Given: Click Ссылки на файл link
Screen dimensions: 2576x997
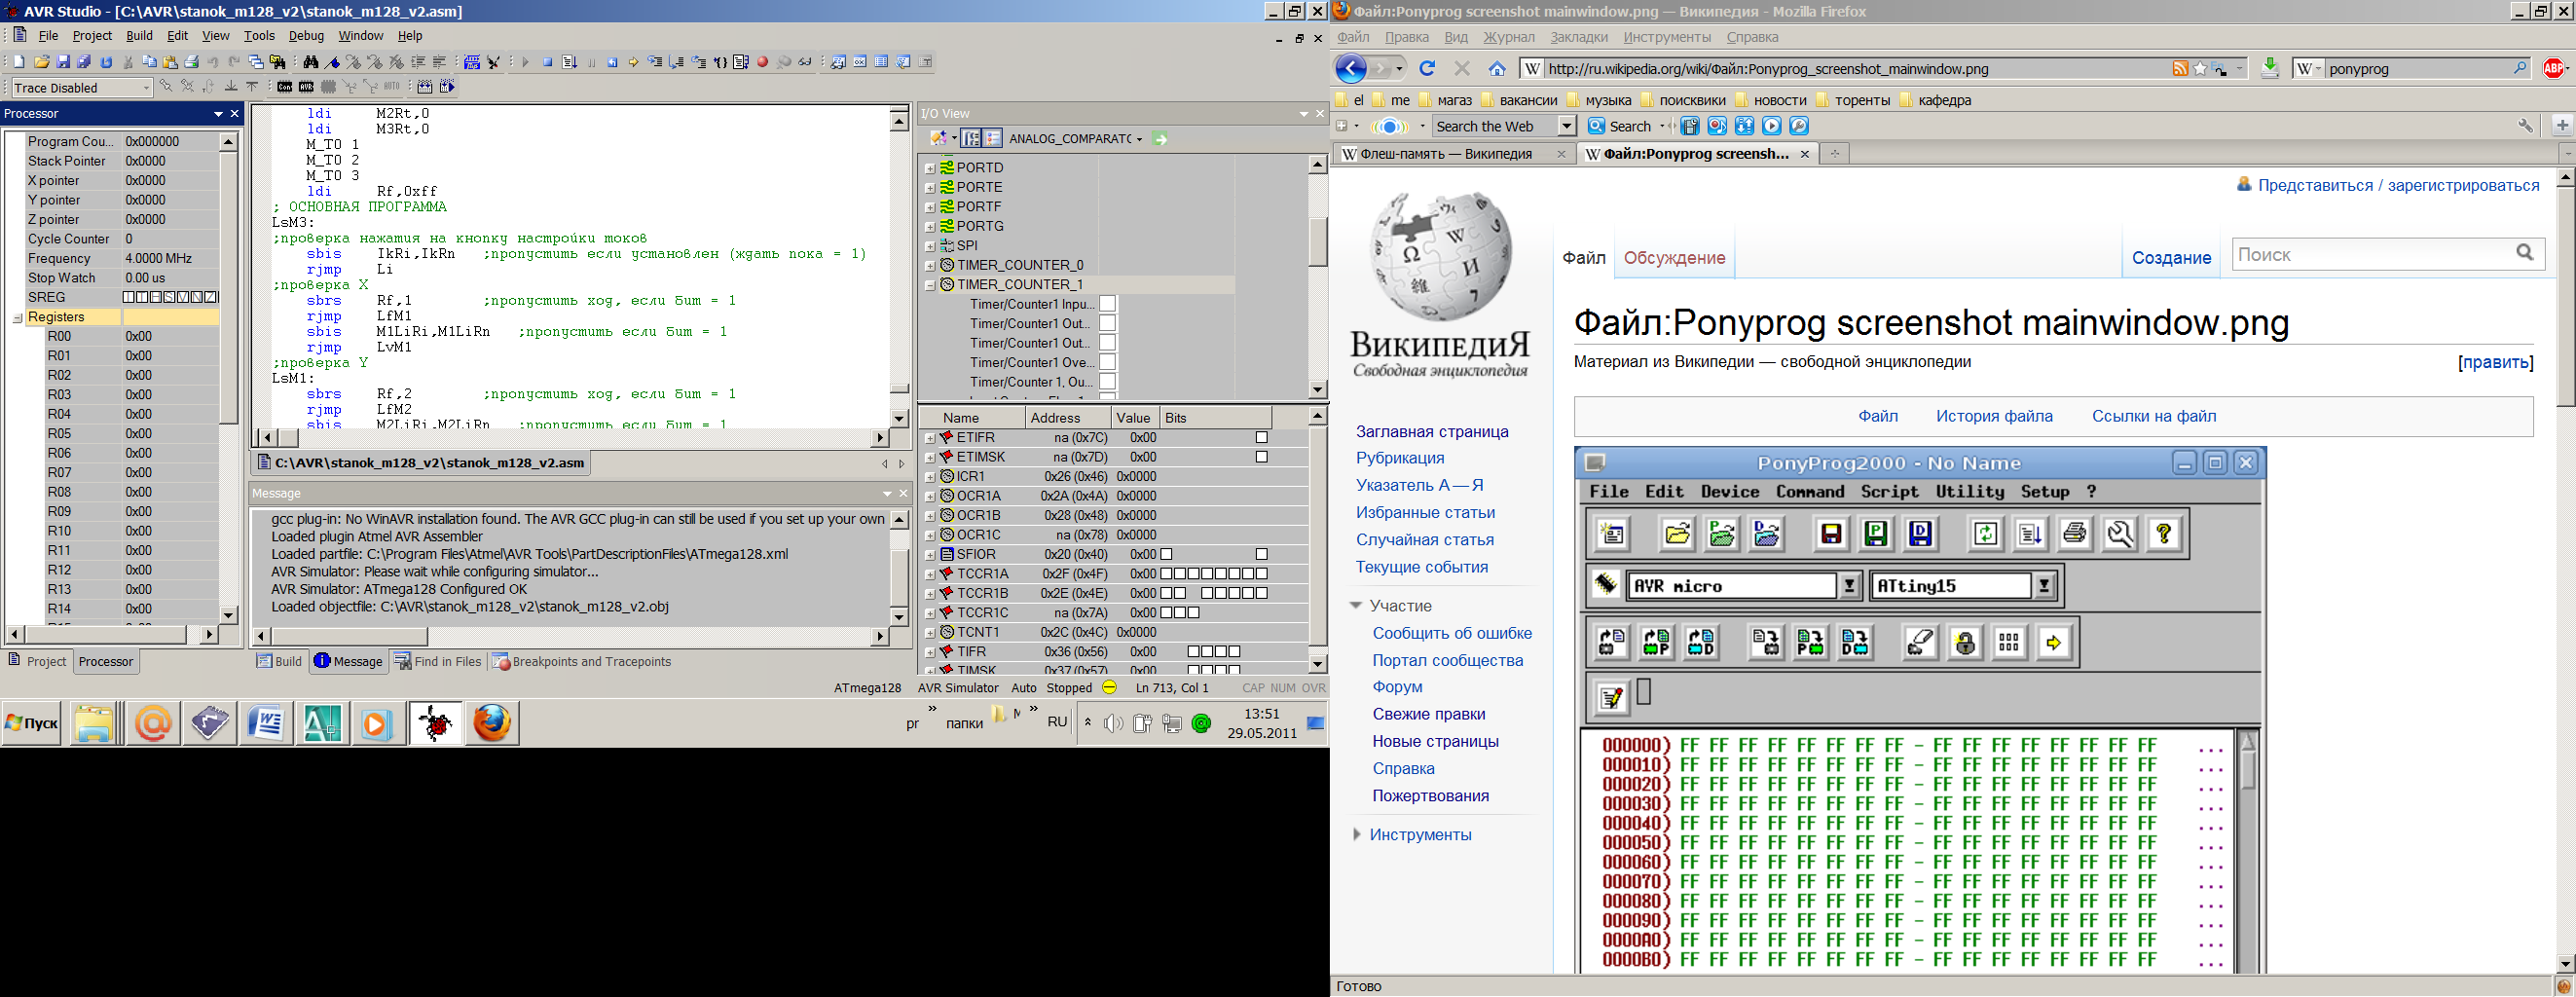Looking at the screenshot, I should pyautogui.click(x=2154, y=416).
